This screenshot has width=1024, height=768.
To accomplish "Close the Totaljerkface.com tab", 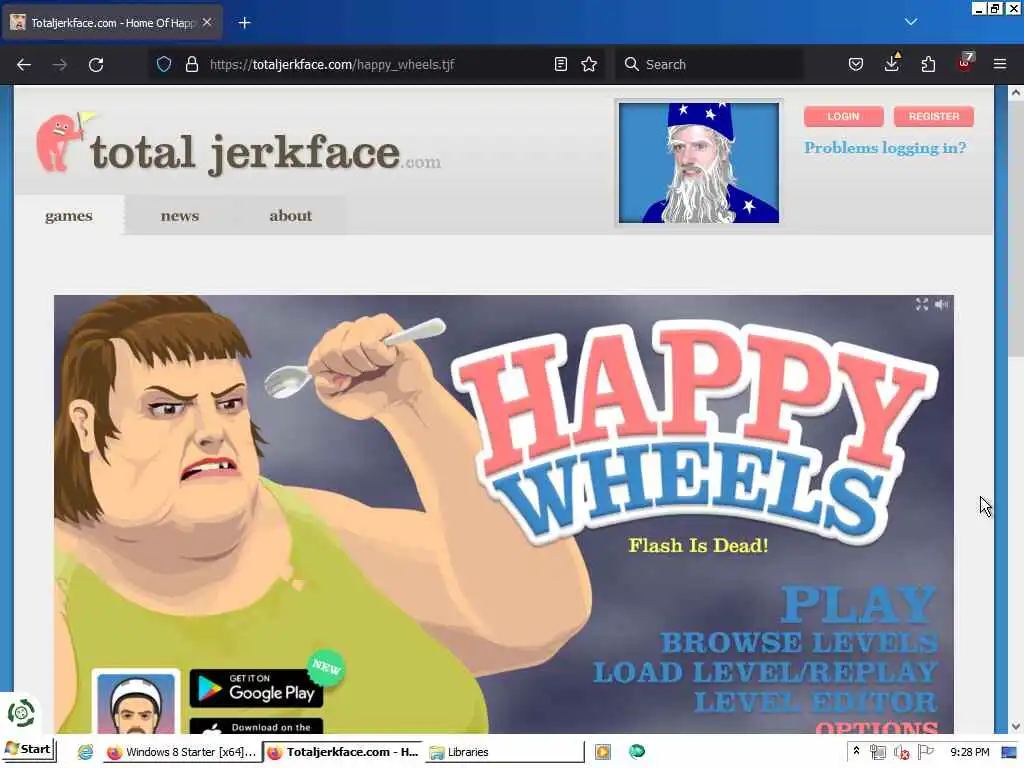I will tap(207, 22).
